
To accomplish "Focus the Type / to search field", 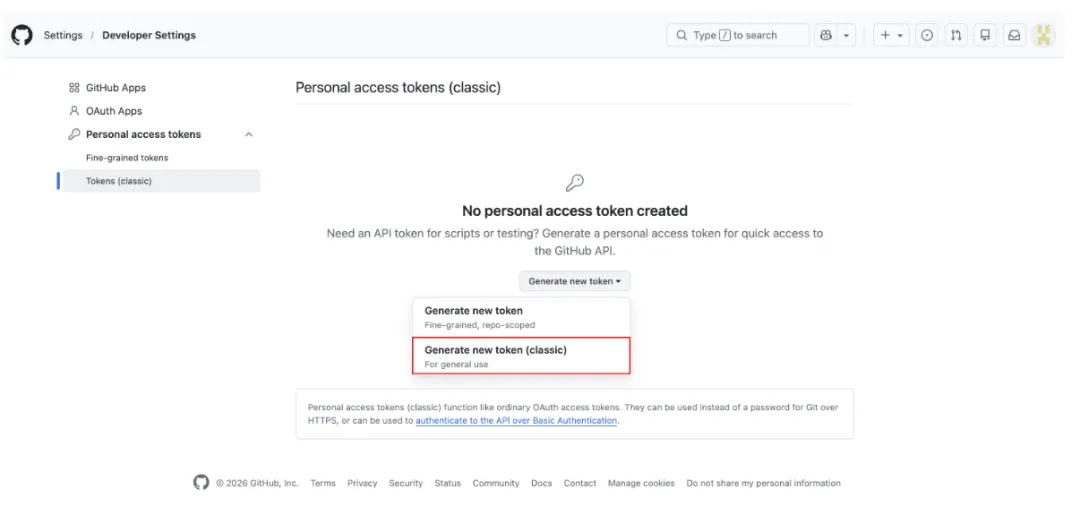I will 738,35.
